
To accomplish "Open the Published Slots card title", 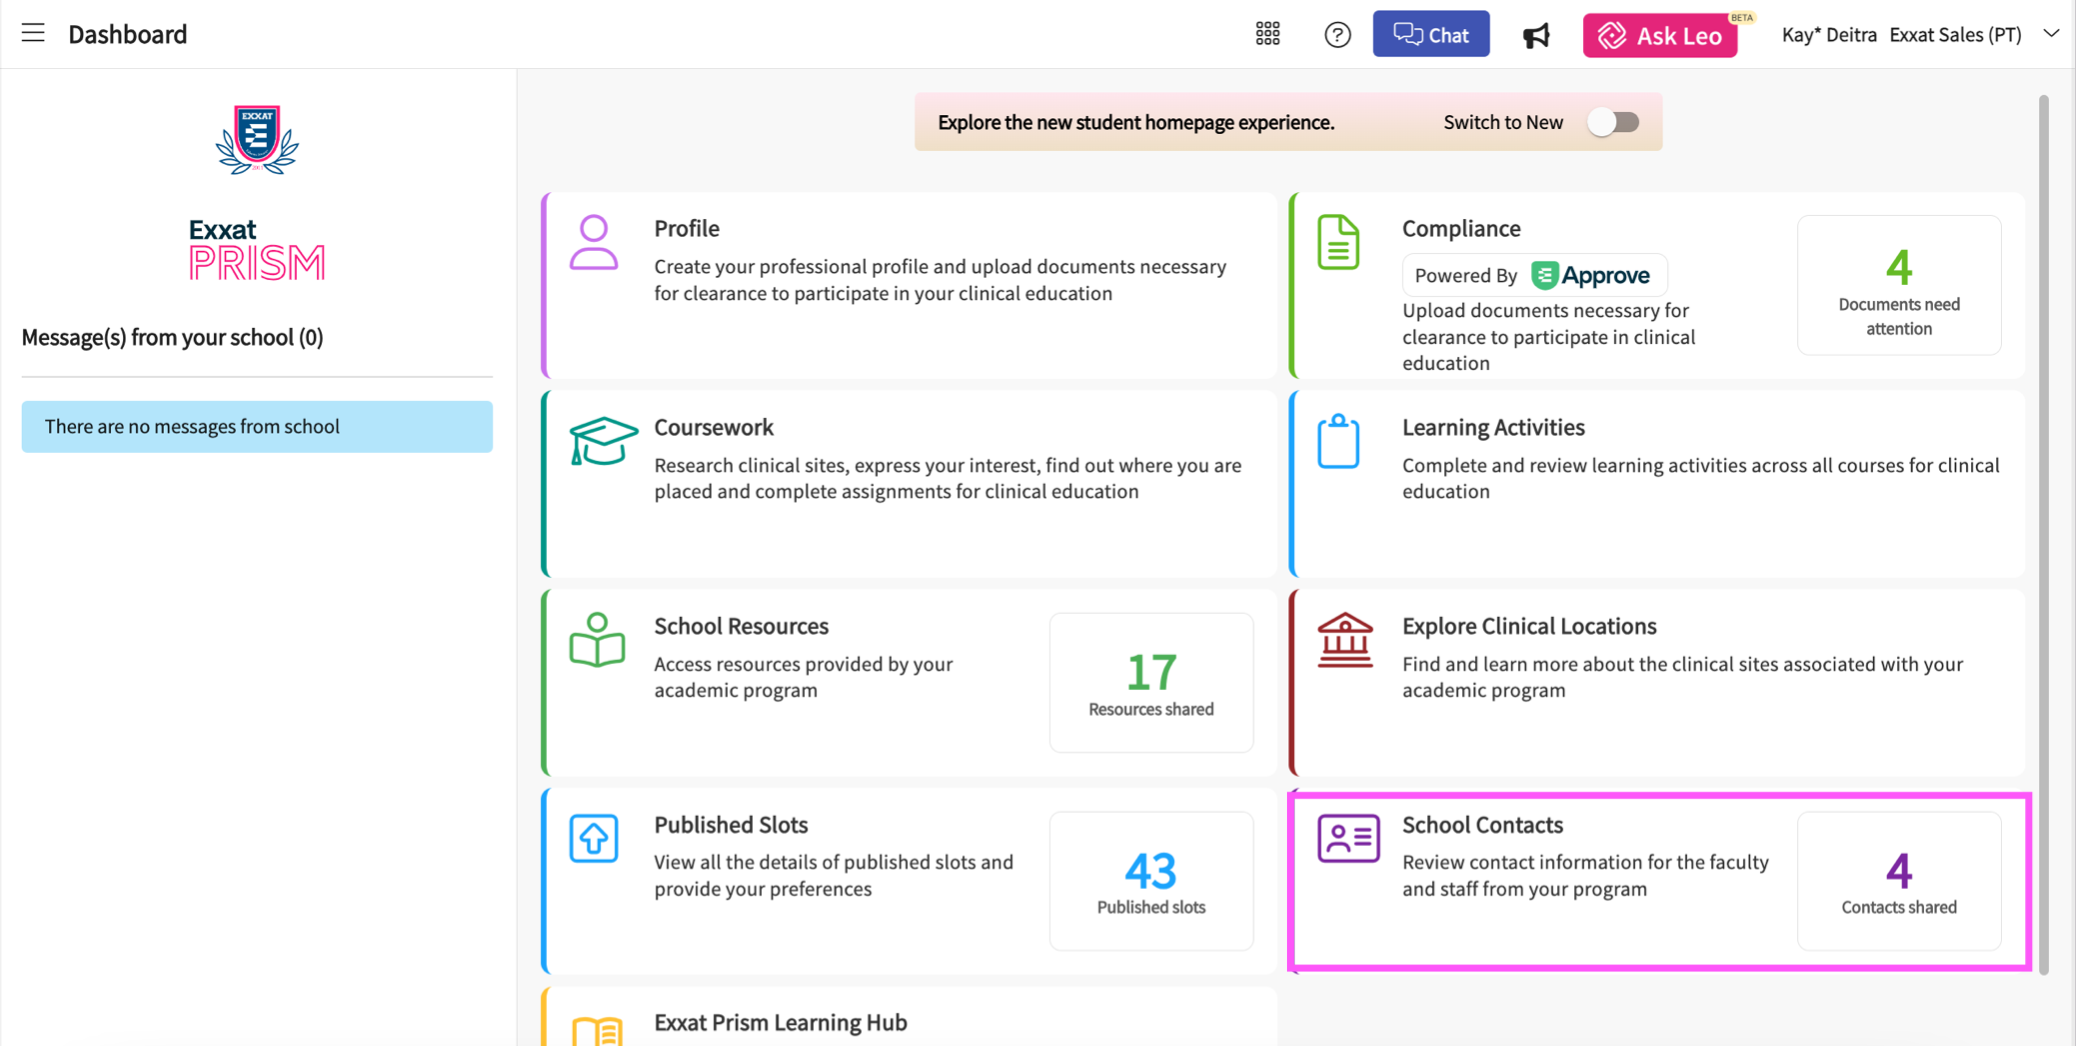I will tap(731, 825).
